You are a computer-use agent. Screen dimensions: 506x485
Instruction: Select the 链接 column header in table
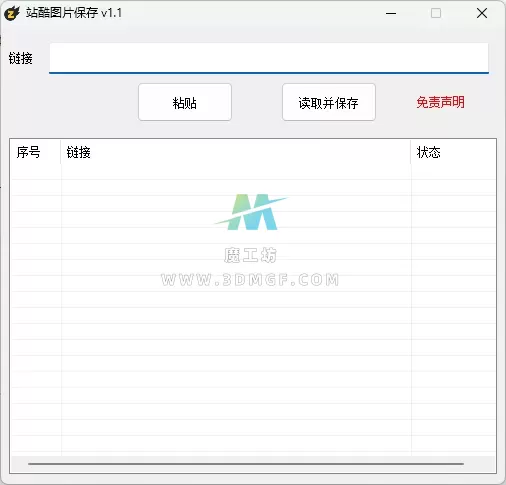click(236, 152)
